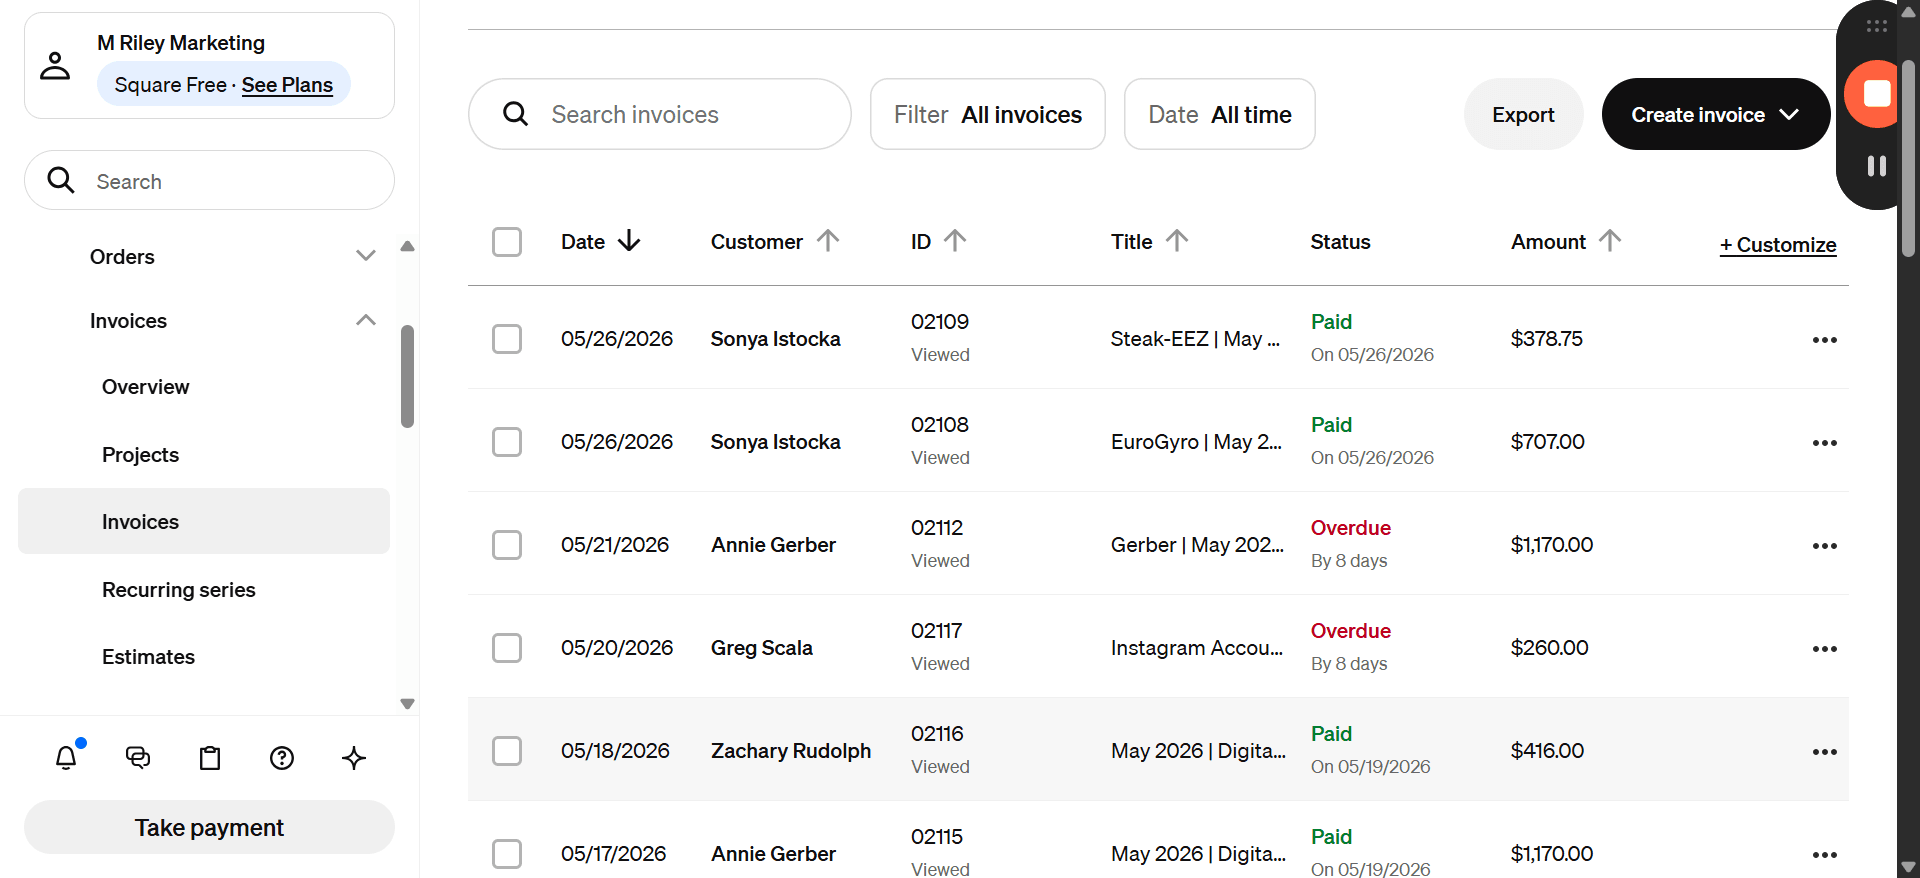1920x878 pixels.
Task: Sort by ID arrow icon
Action: [955, 241]
